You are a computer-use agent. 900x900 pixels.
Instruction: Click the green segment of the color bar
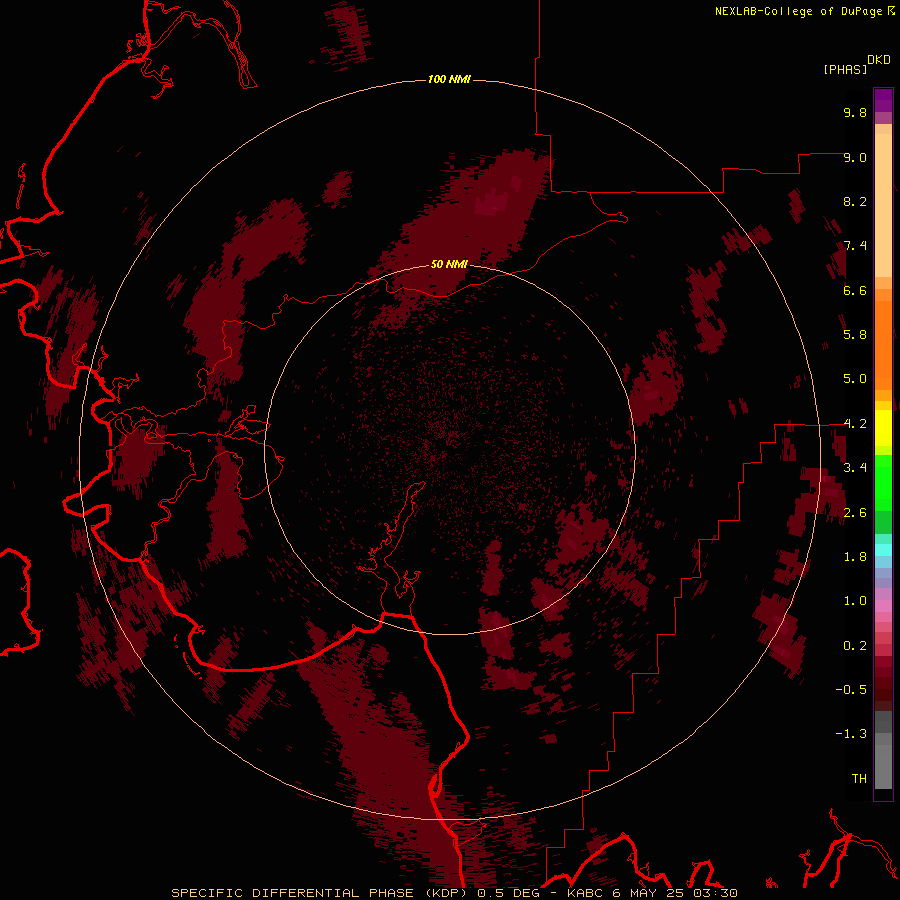pos(883,488)
